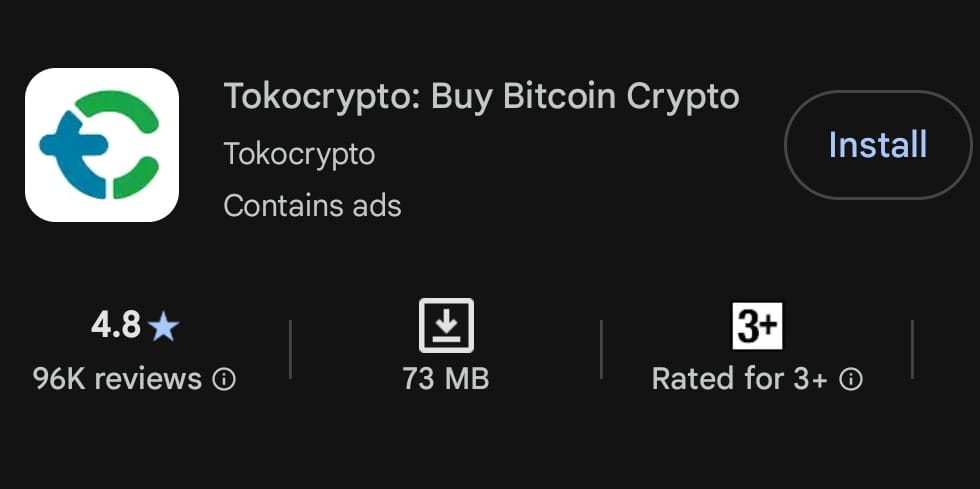Image resolution: width=980 pixels, height=489 pixels.
Task: Open the 96K reviews text
Action: pyautogui.click(x=117, y=379)
